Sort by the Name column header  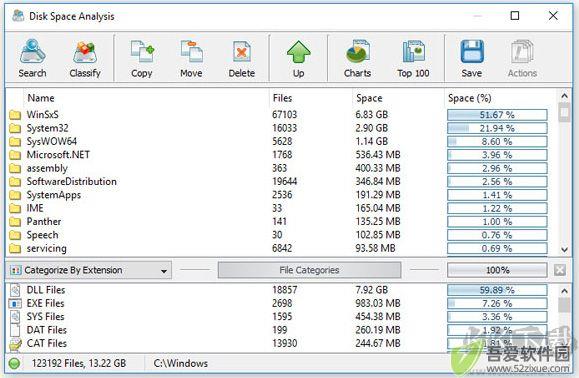(x=41, y=98)
